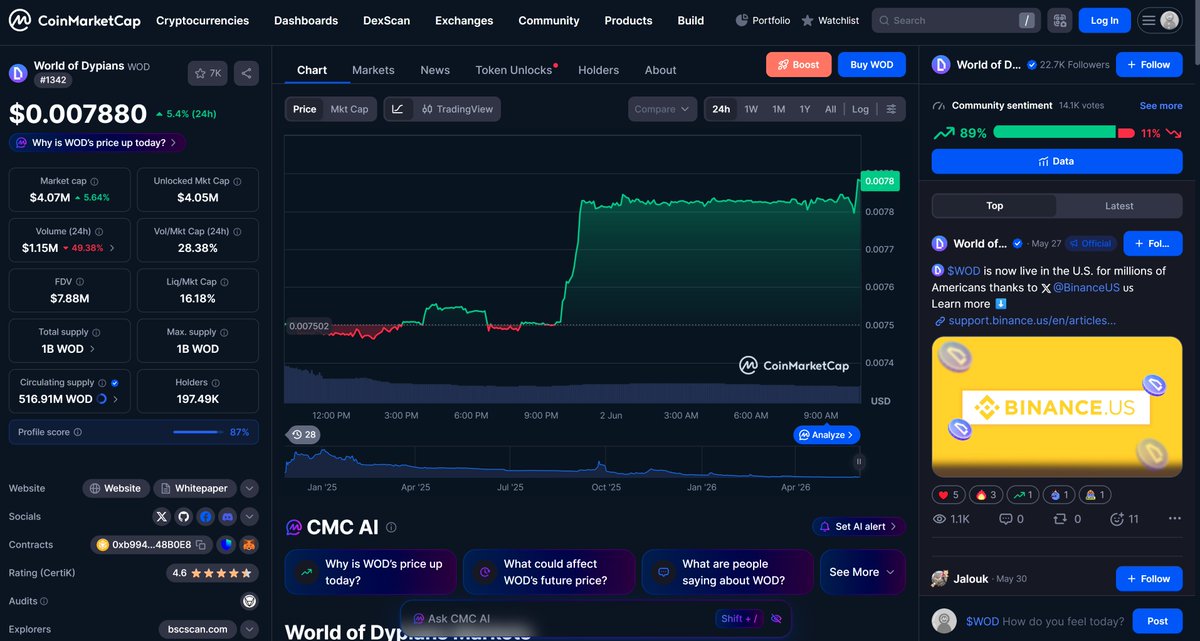Open the Discord social link
The width and height of the screenshot is (1200, 641).
227,517
